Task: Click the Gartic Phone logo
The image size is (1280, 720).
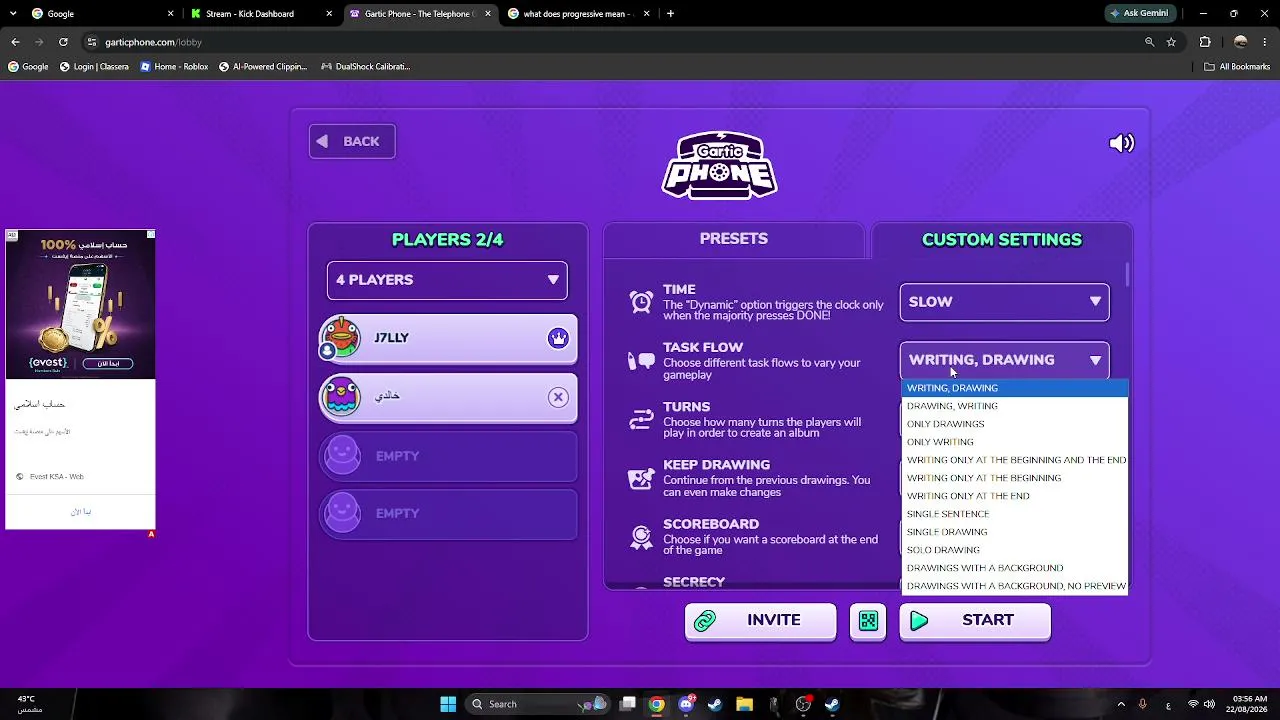Action: [x=720, y=165]
